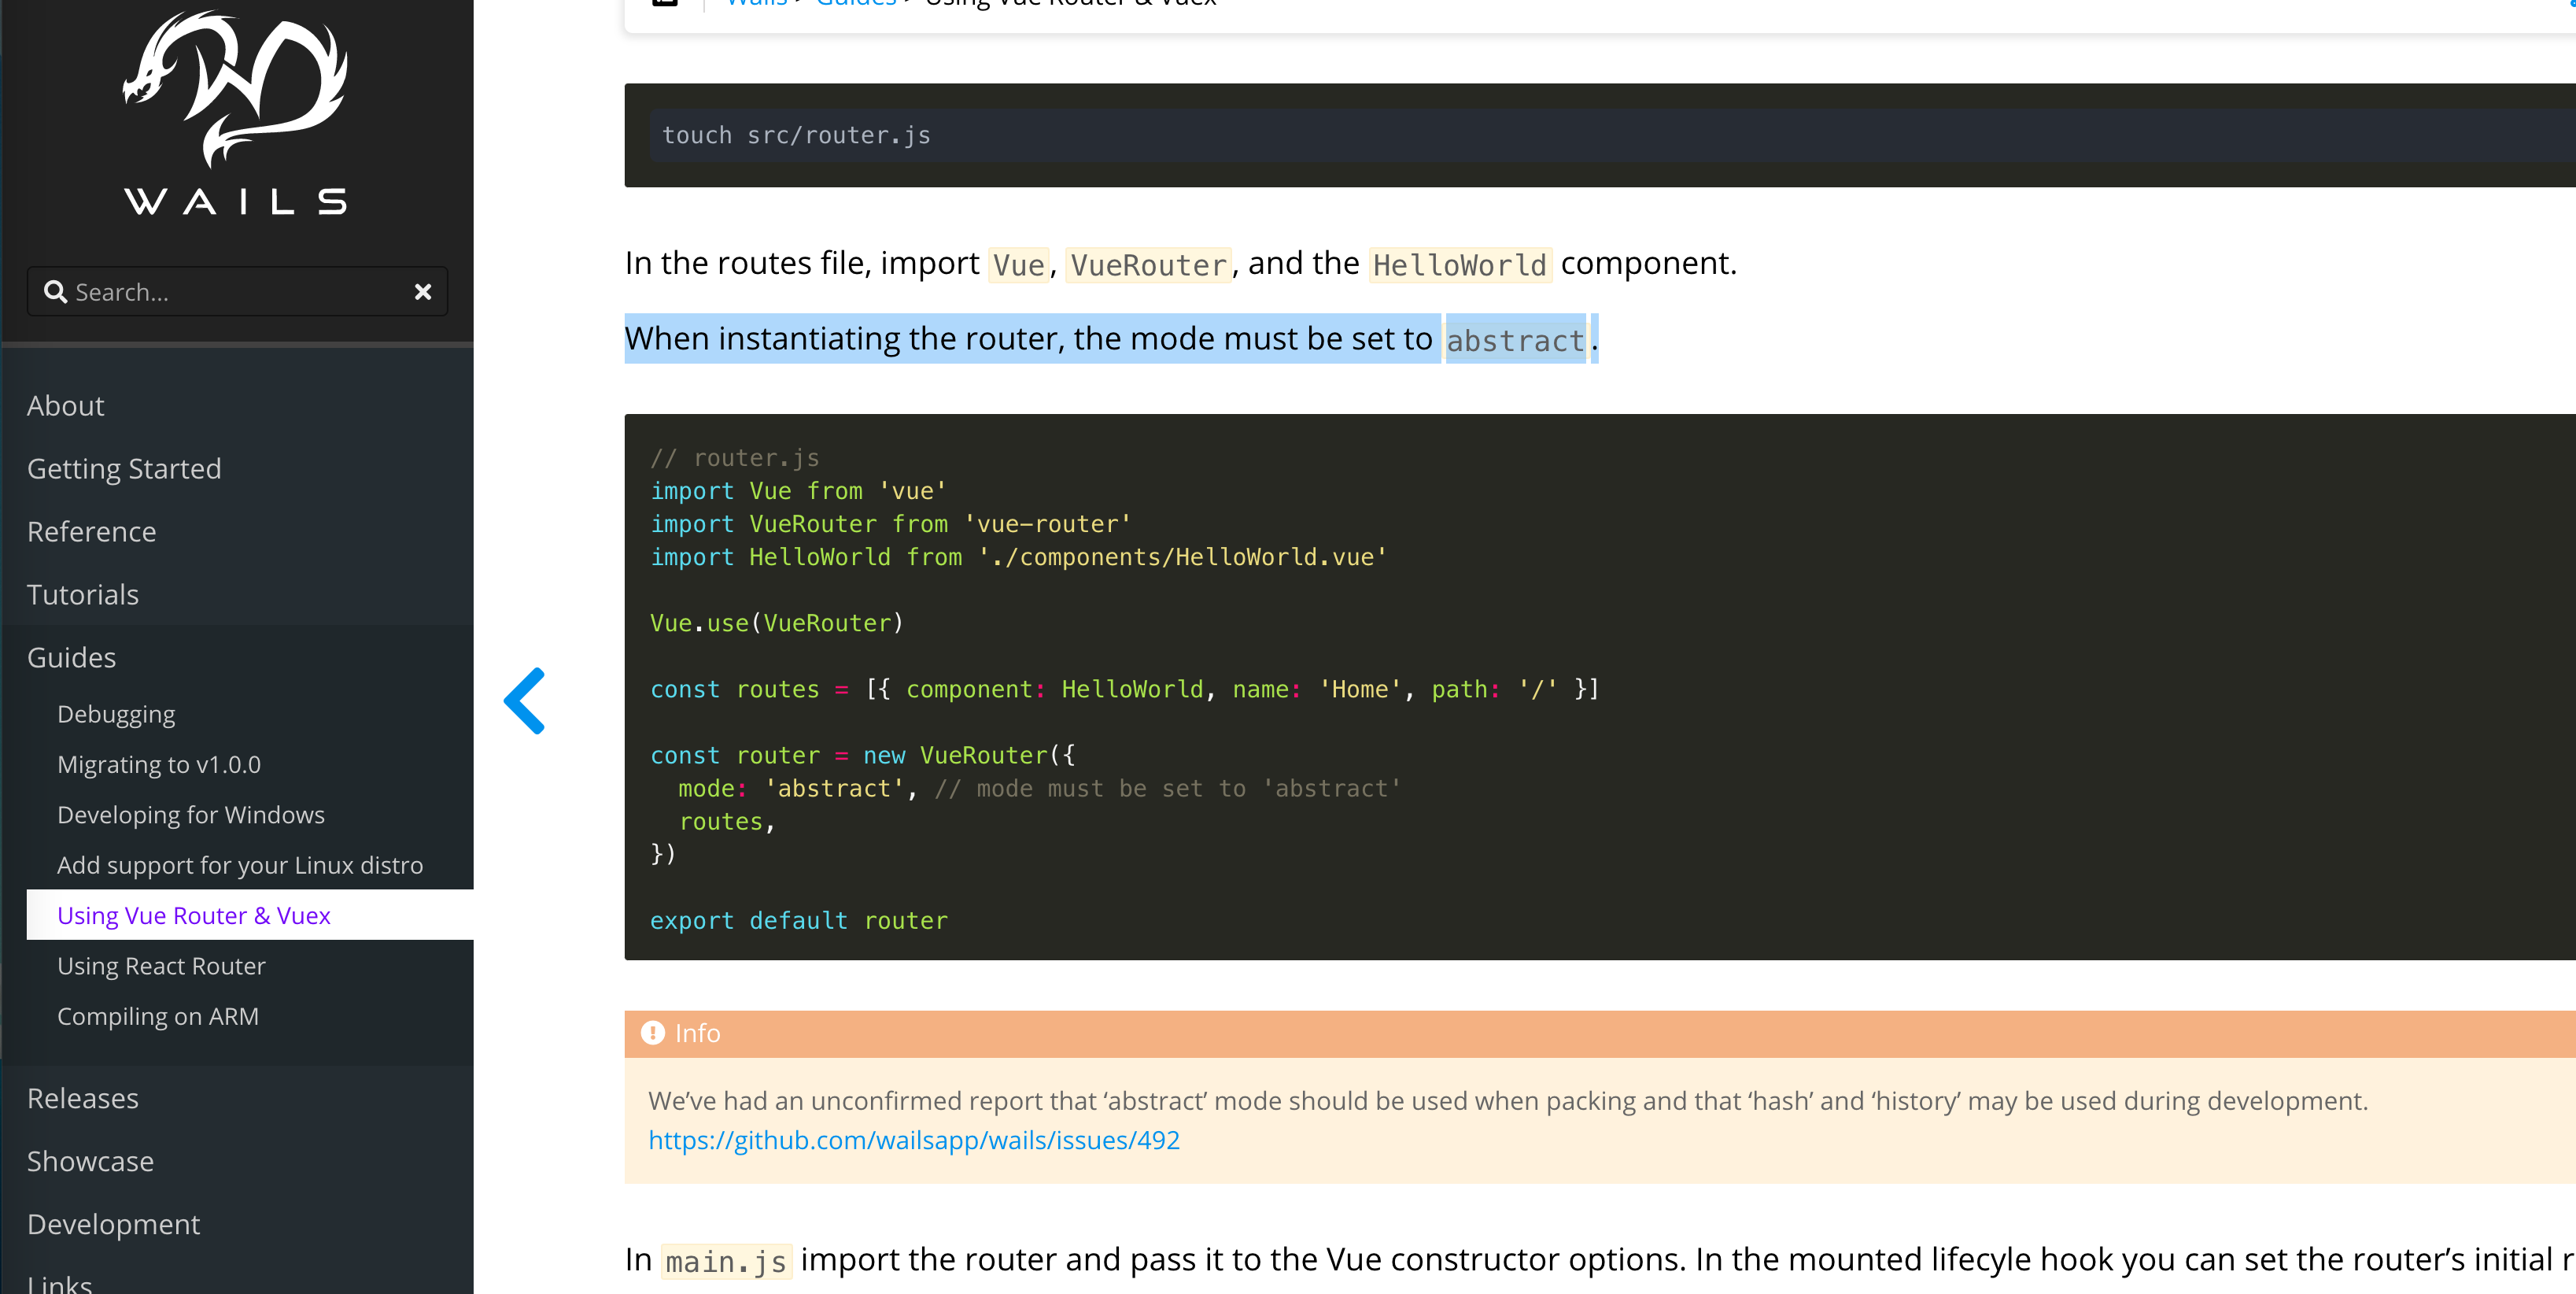The width and height of the screenshot is (2576, 1294).
Task: Clear search using the X icon
Action: pos(423,291)
